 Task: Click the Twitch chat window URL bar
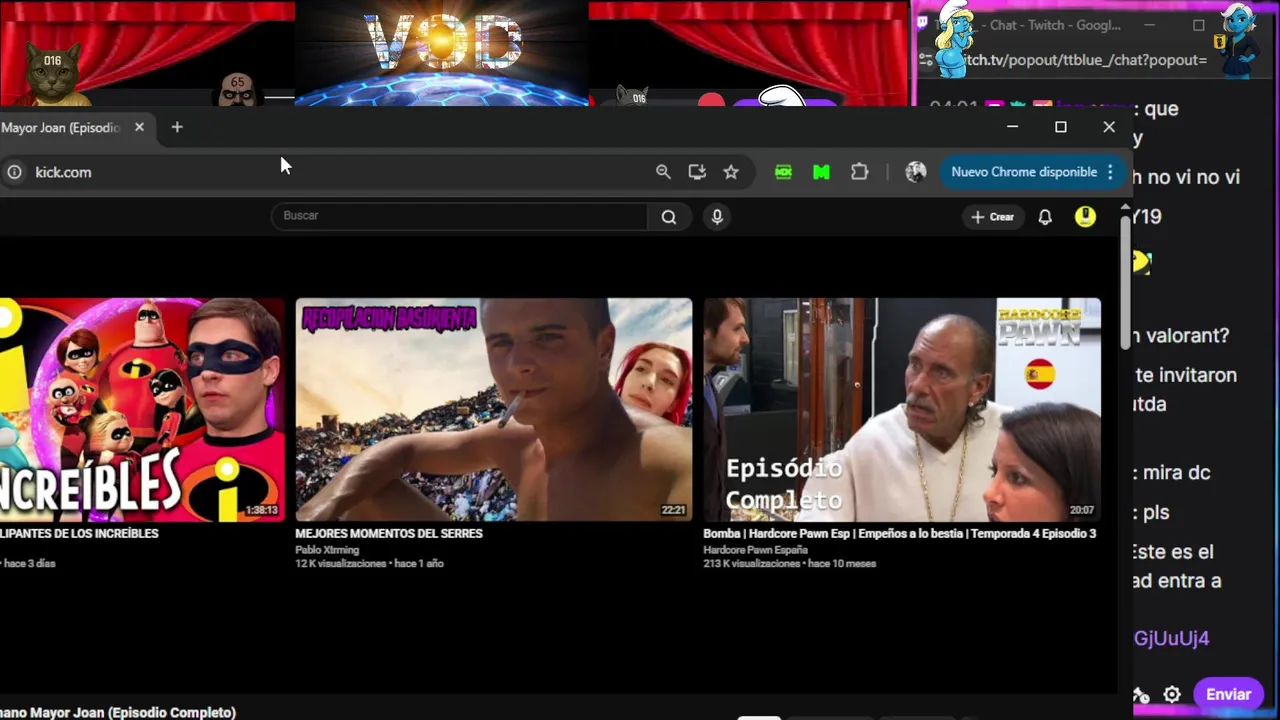click(1085, 60)
